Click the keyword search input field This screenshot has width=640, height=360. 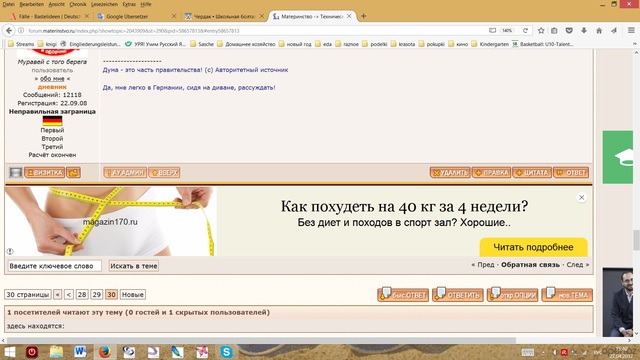(x=54, y=266)
